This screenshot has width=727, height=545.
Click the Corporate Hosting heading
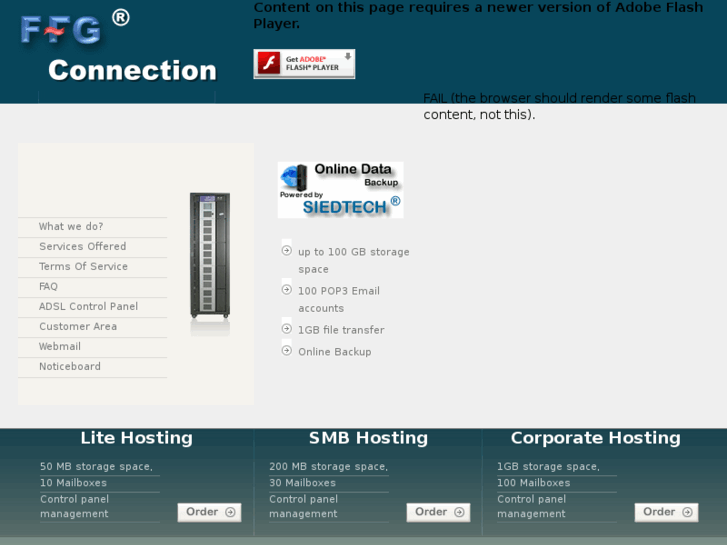pyautogui.click(x=596, y=438)
